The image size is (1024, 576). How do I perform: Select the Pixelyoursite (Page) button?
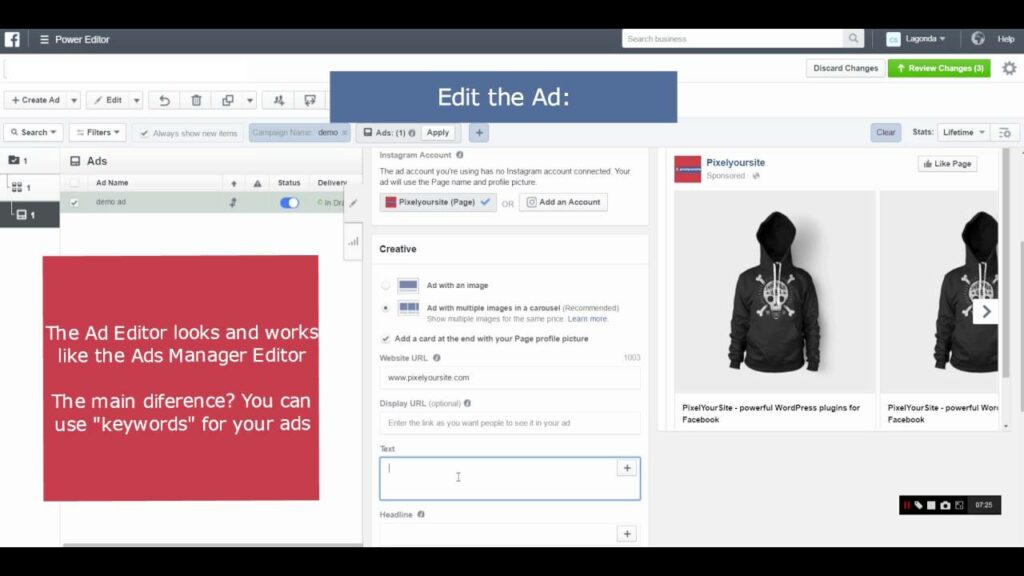438,202
